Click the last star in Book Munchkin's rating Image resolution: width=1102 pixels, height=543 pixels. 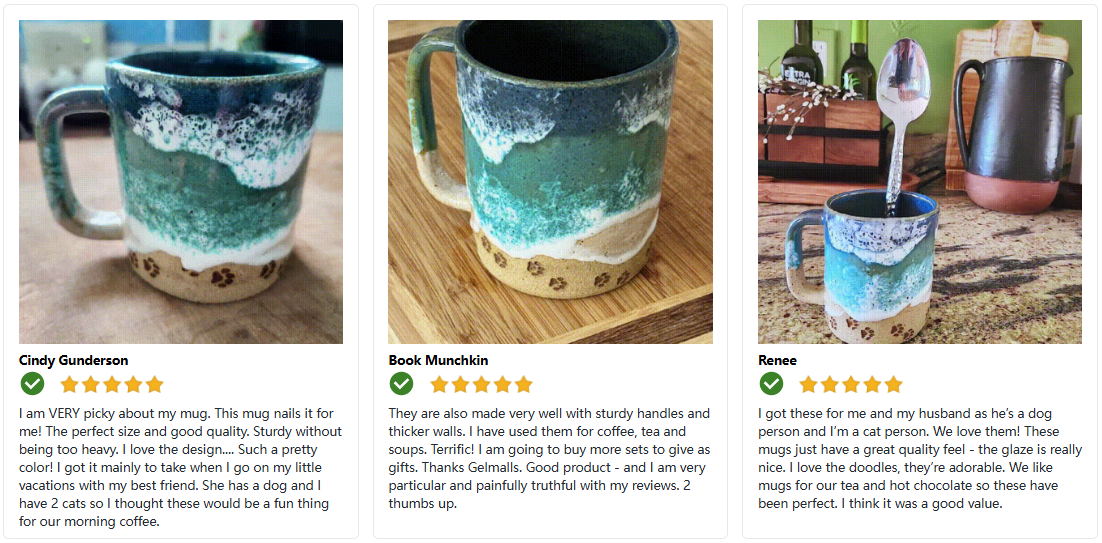coord(524,384)
